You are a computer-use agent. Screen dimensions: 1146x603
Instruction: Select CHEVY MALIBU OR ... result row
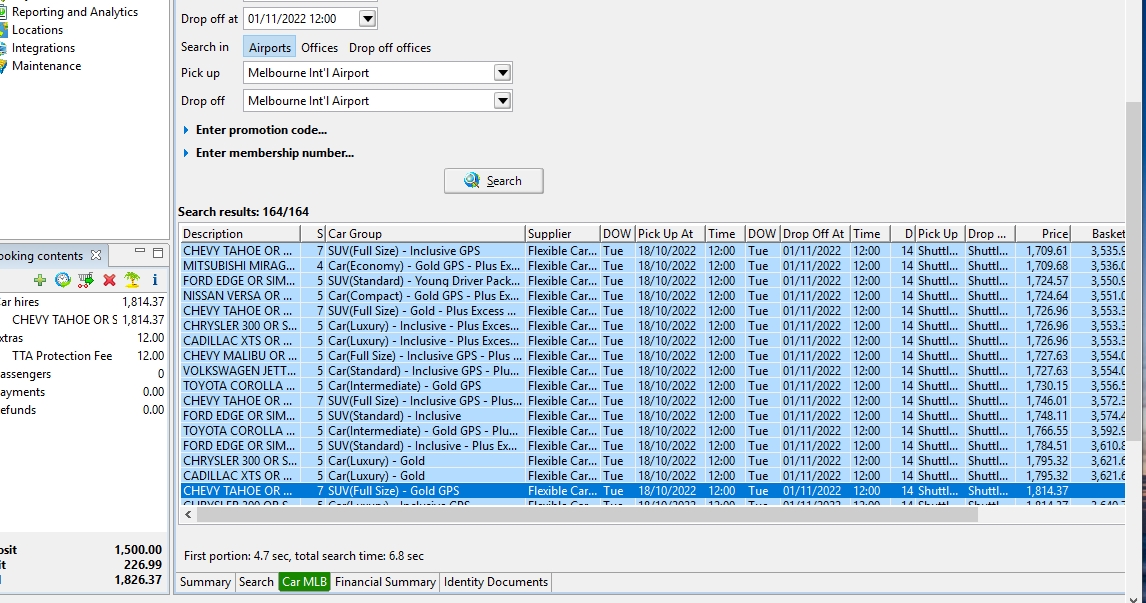tap(653, 356)
